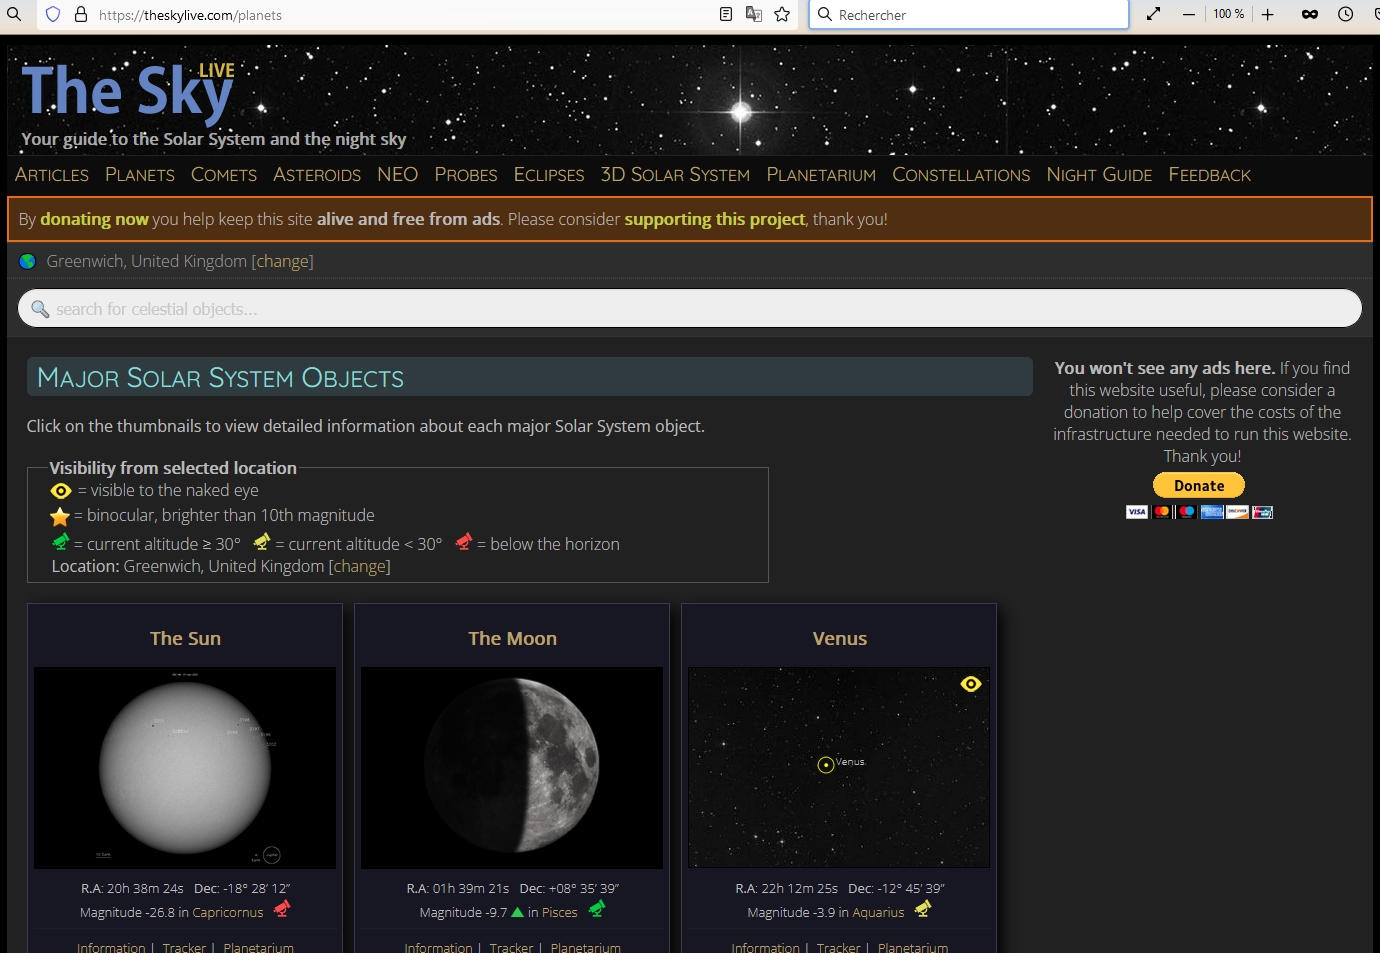Open reader view icon in address bar

(x=726, y=14)
